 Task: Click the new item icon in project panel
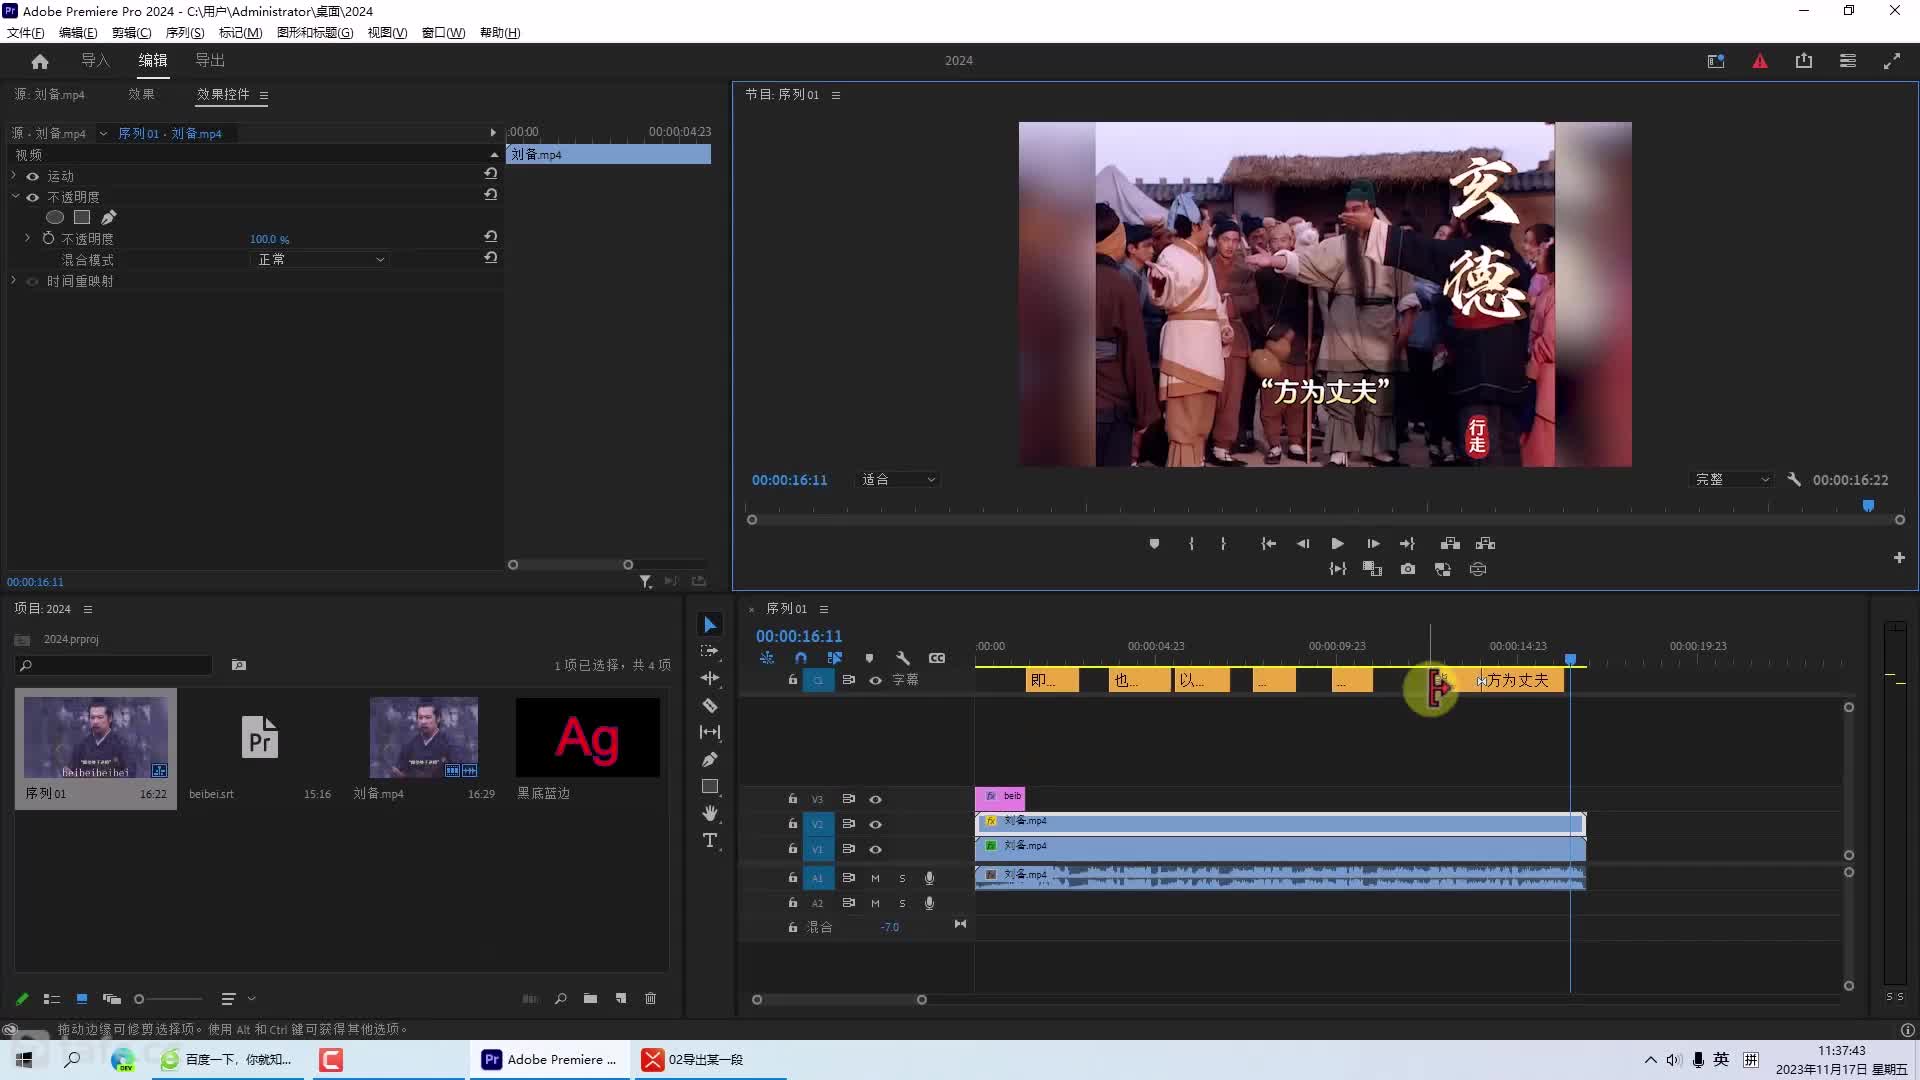coord(621,999)
